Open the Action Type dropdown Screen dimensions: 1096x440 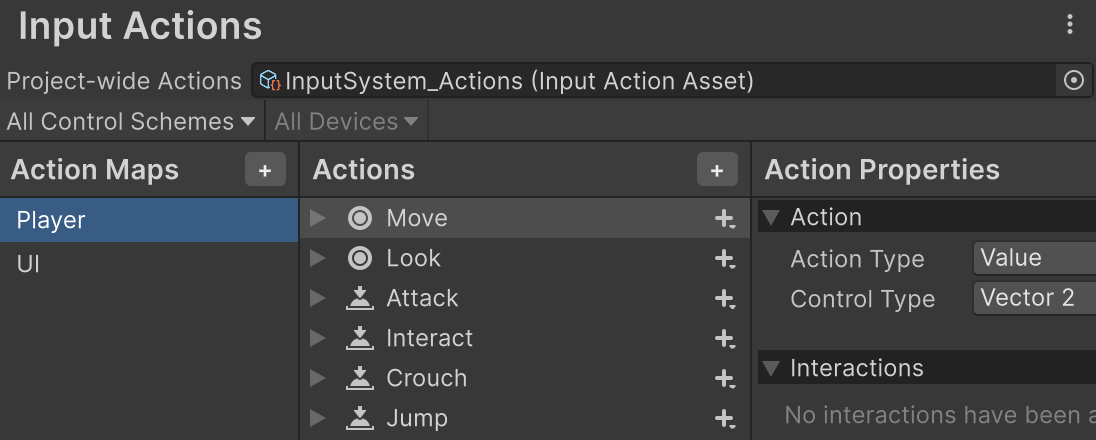[x=1035, y=258]
